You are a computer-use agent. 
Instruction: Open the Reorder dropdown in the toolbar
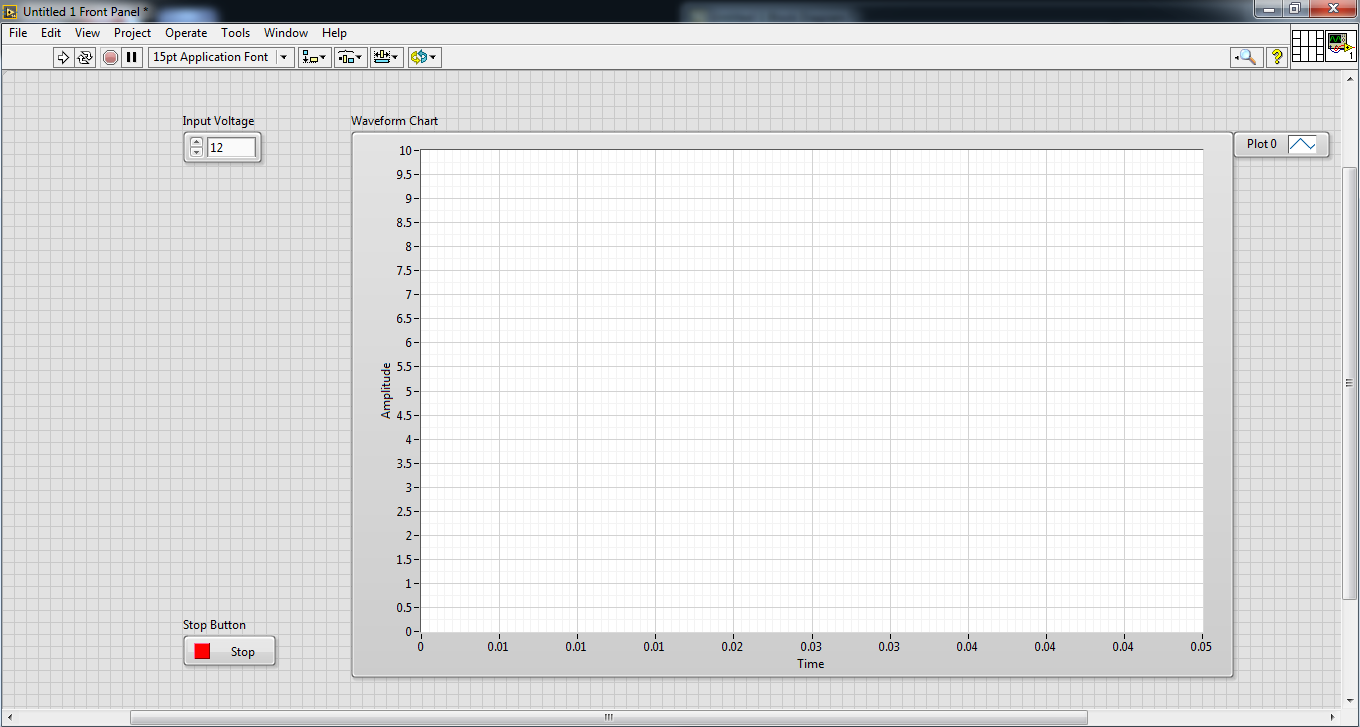click(x=422, y=57)
